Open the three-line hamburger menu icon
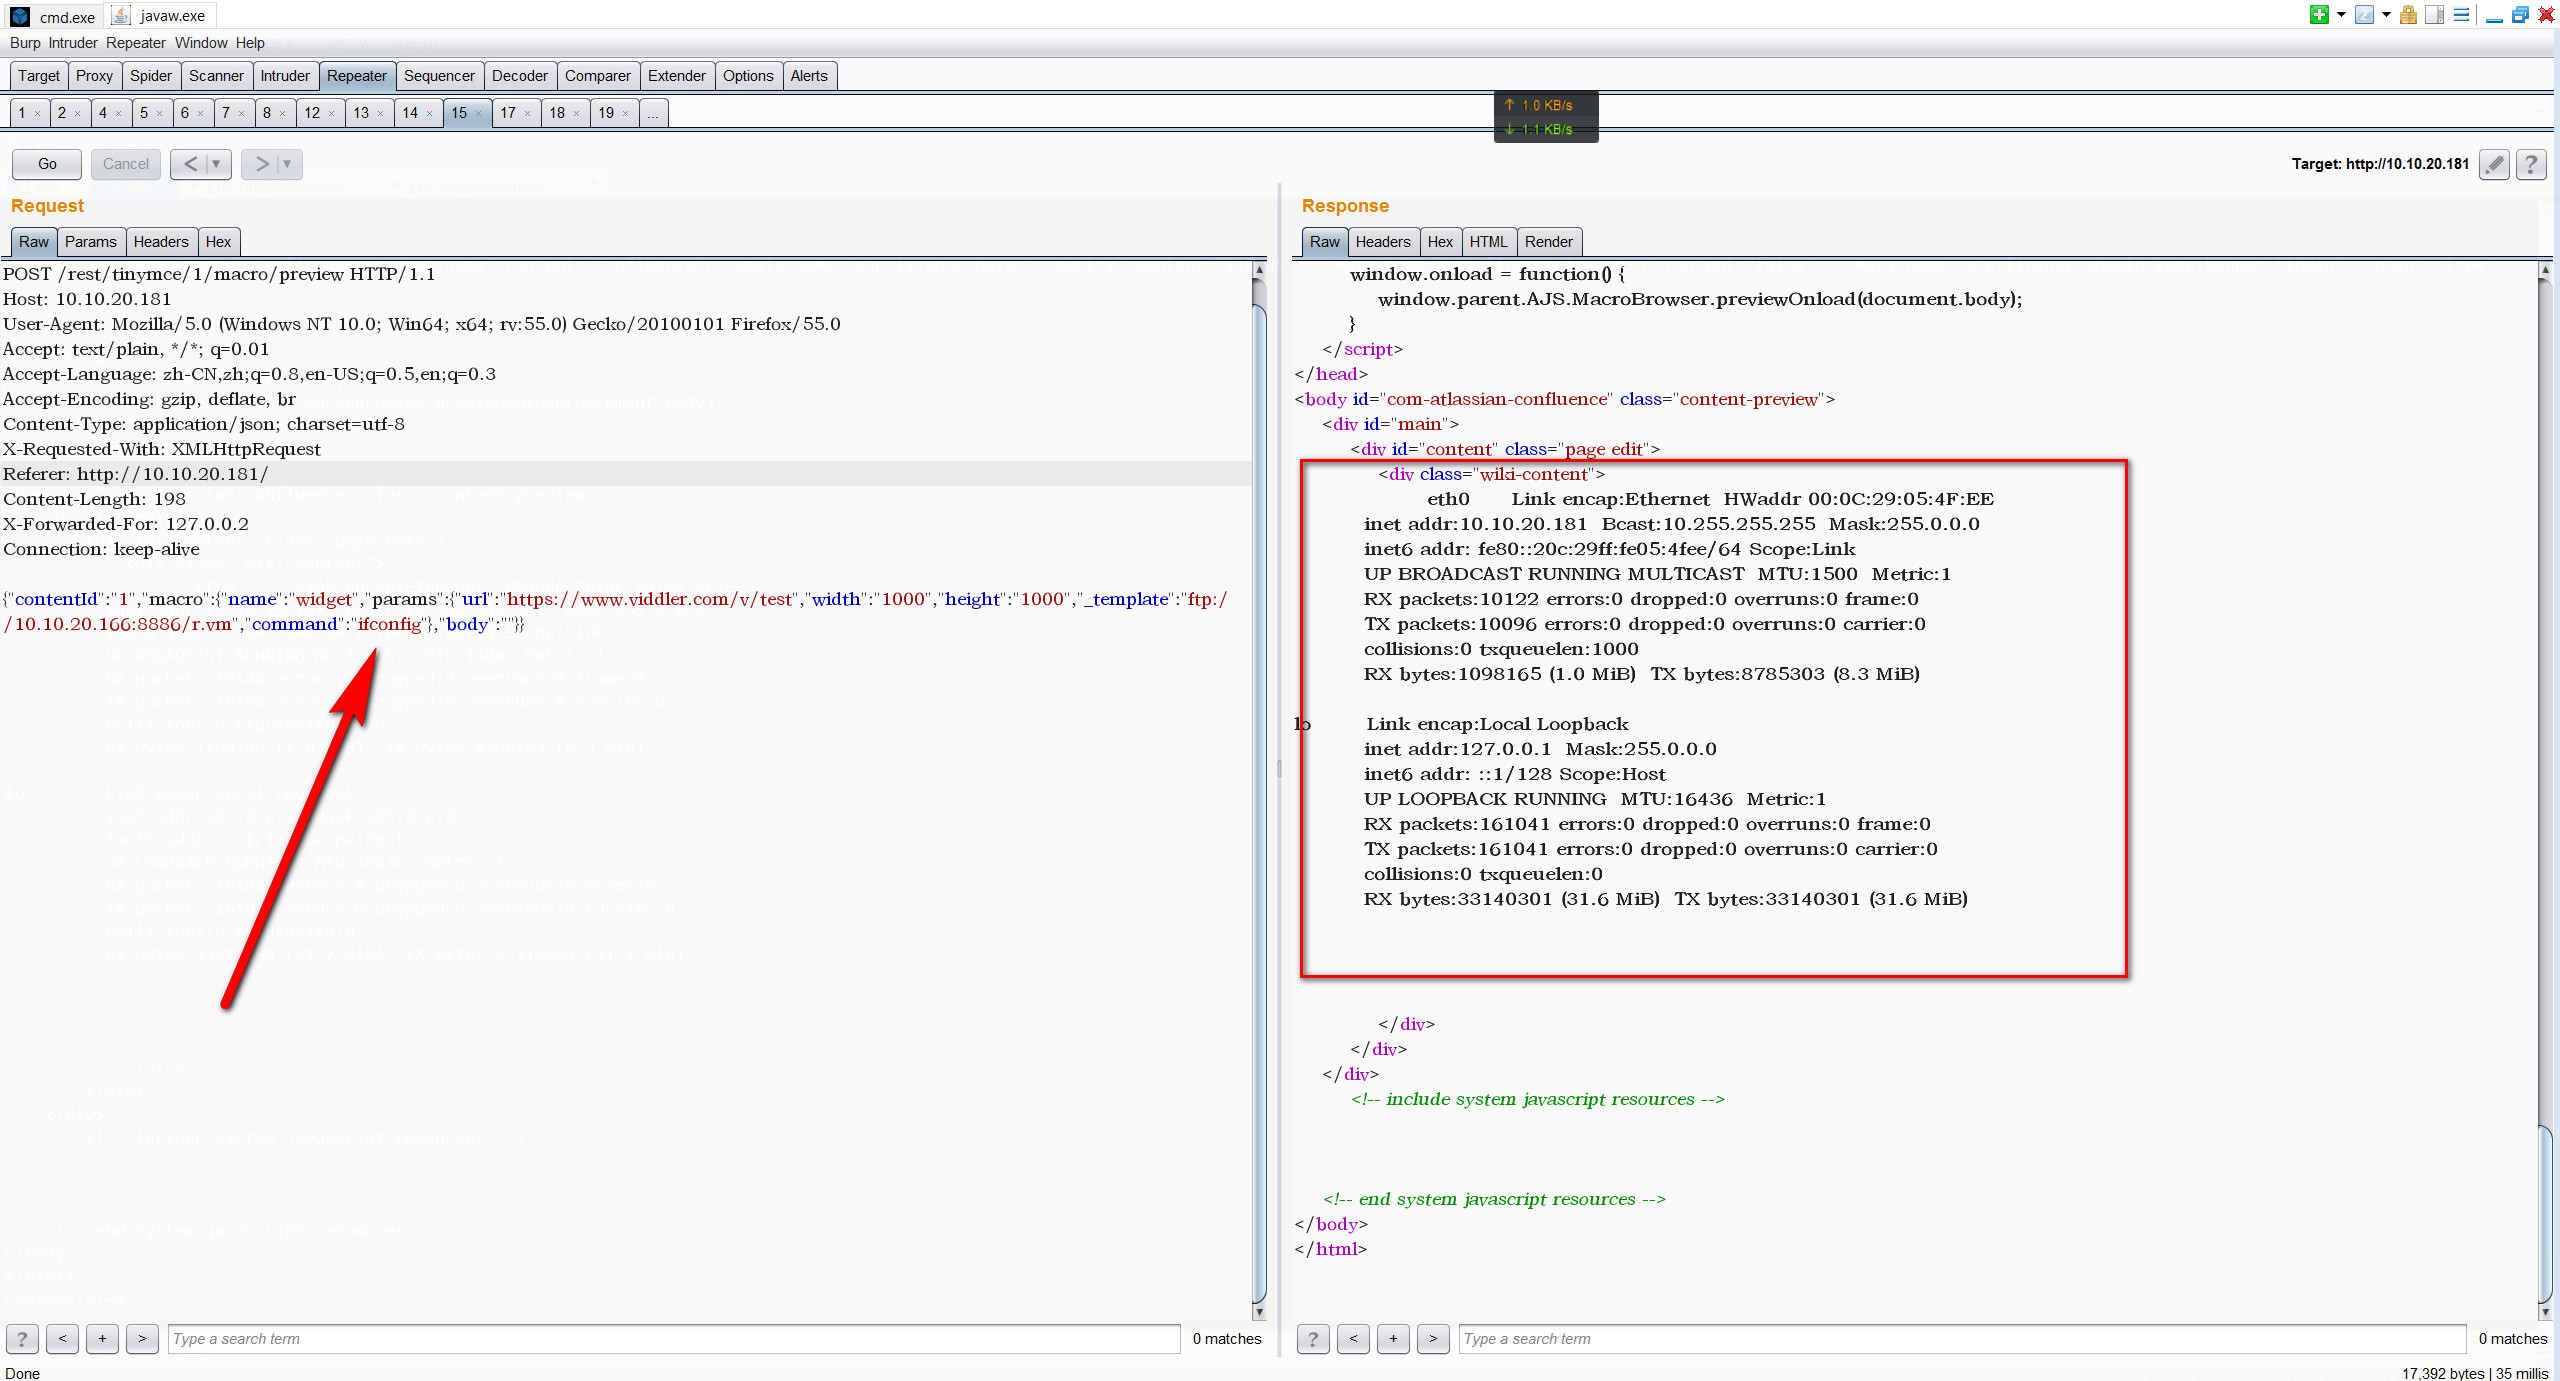Viewport: 2560px width, 1381px height. (x=2461, y=14)
